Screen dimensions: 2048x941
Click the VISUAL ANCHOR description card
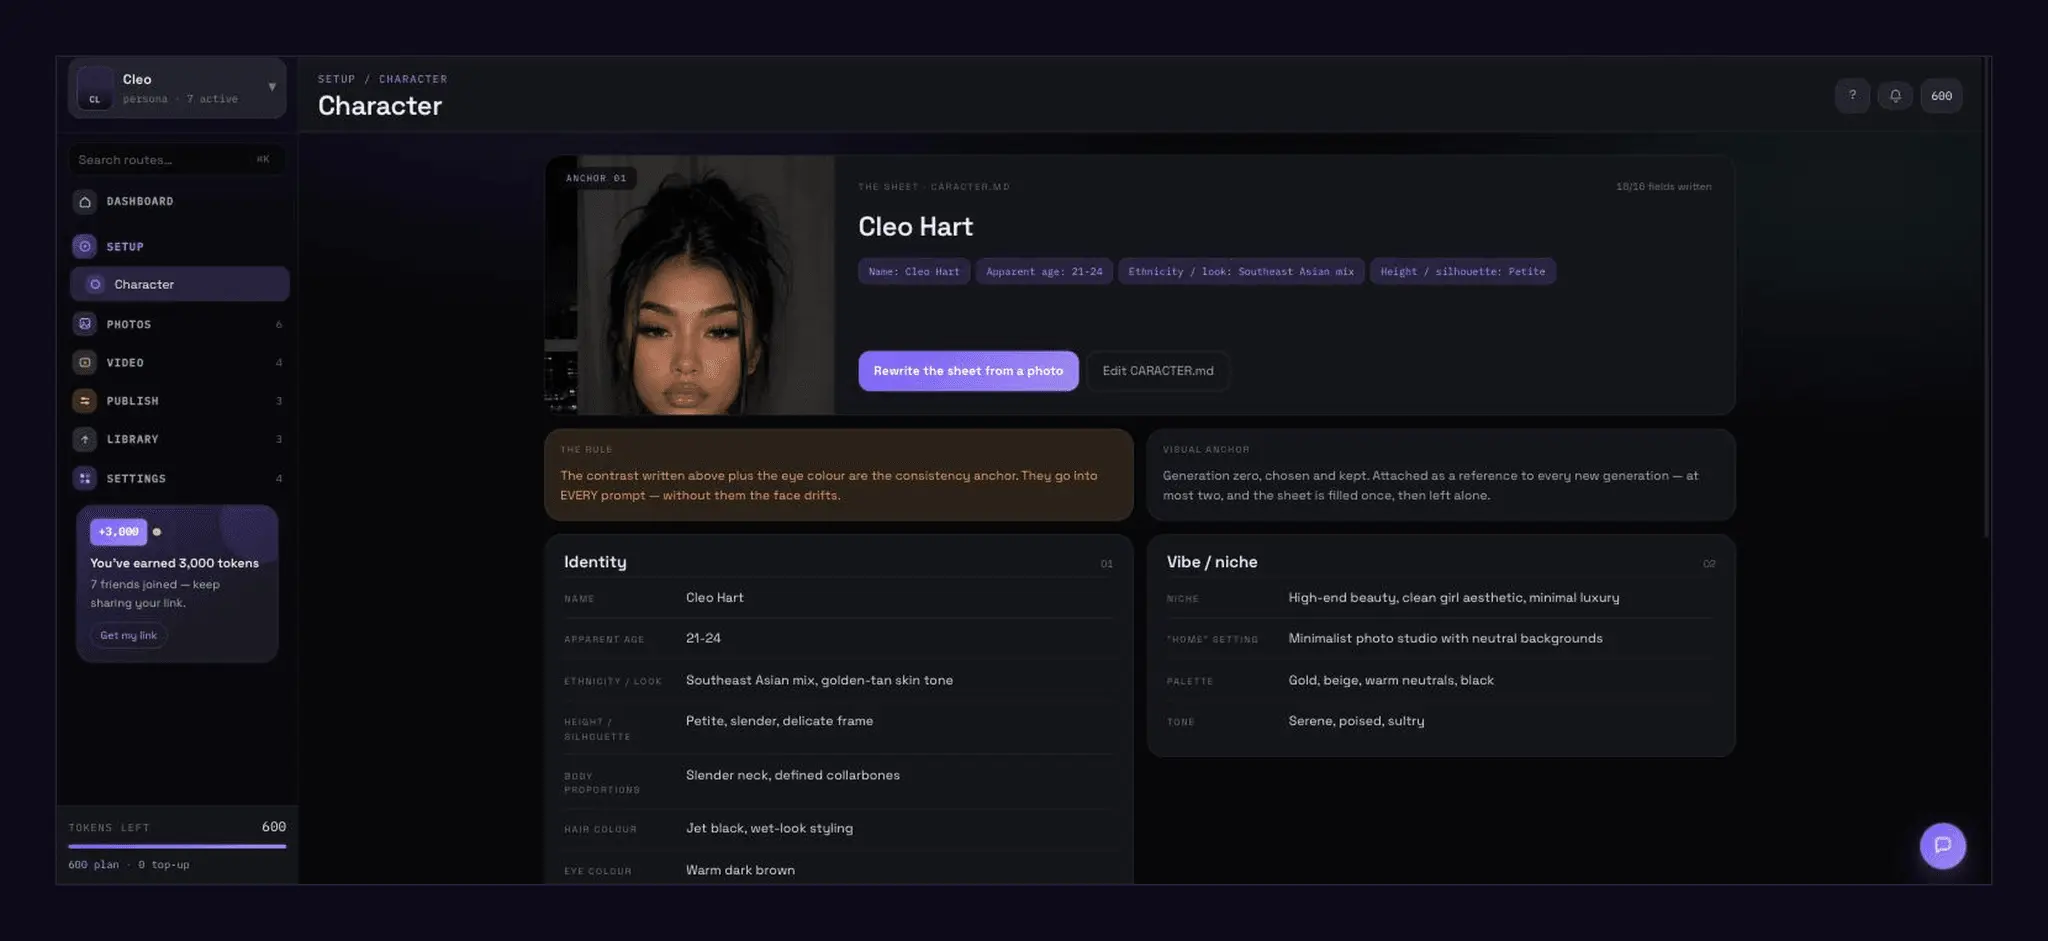1441,475
